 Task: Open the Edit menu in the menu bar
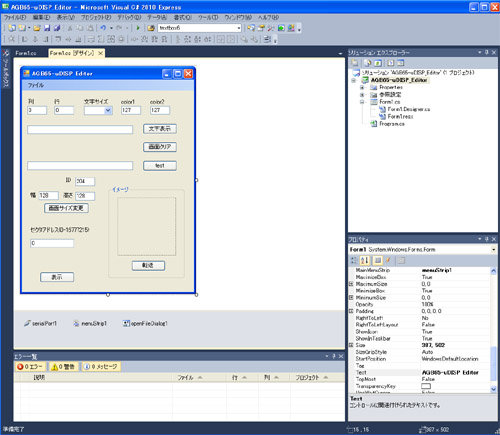[x=41, y=17]
